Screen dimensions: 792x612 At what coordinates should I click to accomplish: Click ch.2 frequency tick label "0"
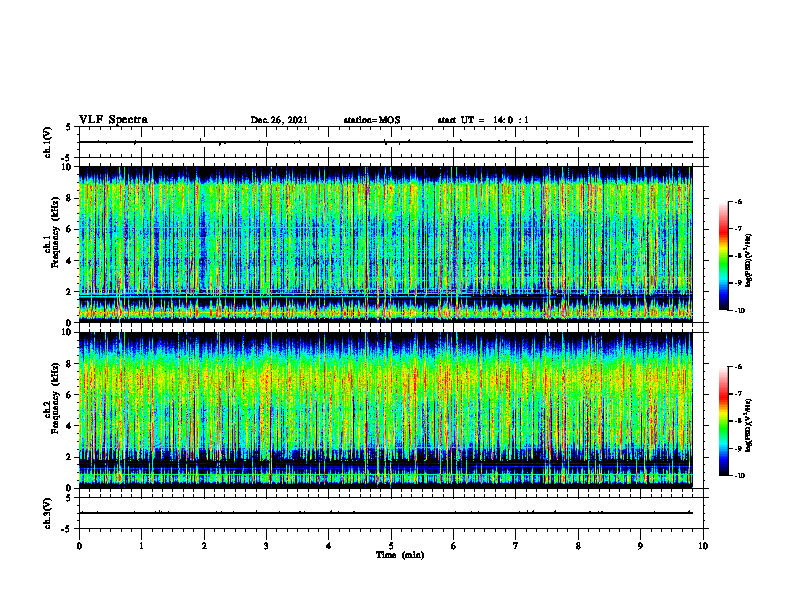pos(69,488)
